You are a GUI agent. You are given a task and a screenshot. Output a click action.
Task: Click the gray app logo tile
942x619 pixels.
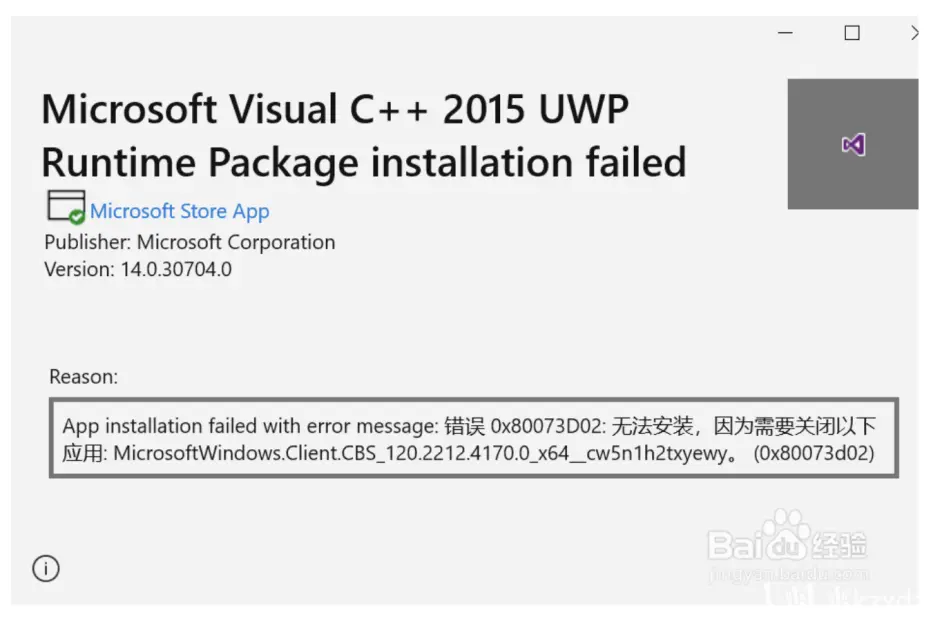[x=853, y=144]
